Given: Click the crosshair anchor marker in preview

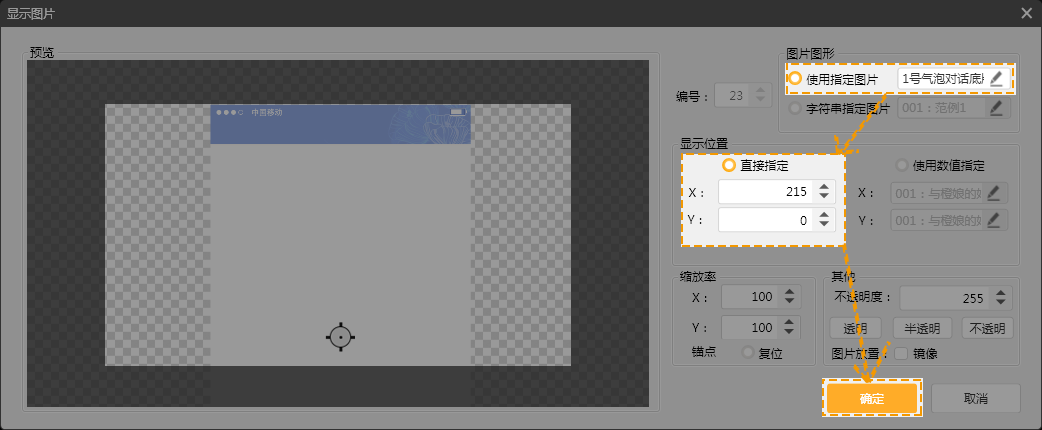Looking at the screenshot, I should [x=341, y=337].
